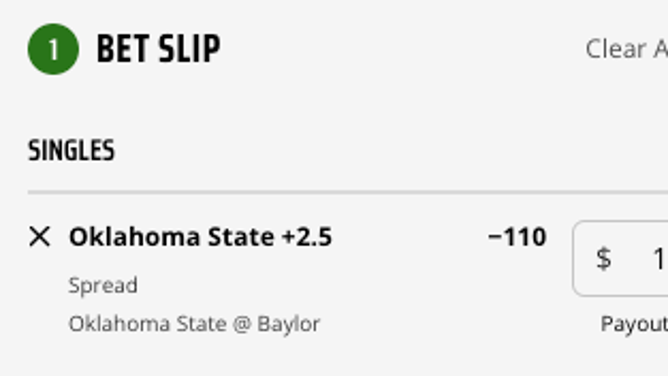Click the divider line below SINGLES
Screen dimensions: 668x376
(348, 192)
